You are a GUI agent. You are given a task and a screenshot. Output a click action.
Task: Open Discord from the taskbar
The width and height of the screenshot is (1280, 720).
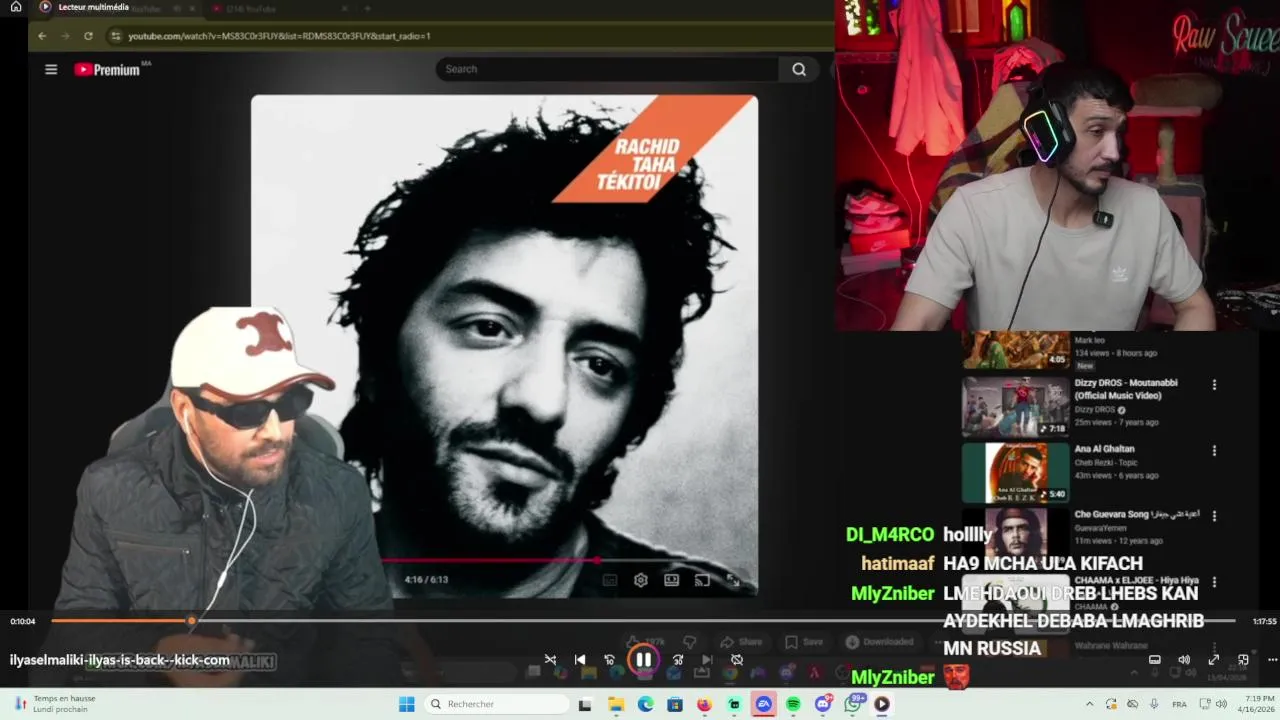point(823,704)
